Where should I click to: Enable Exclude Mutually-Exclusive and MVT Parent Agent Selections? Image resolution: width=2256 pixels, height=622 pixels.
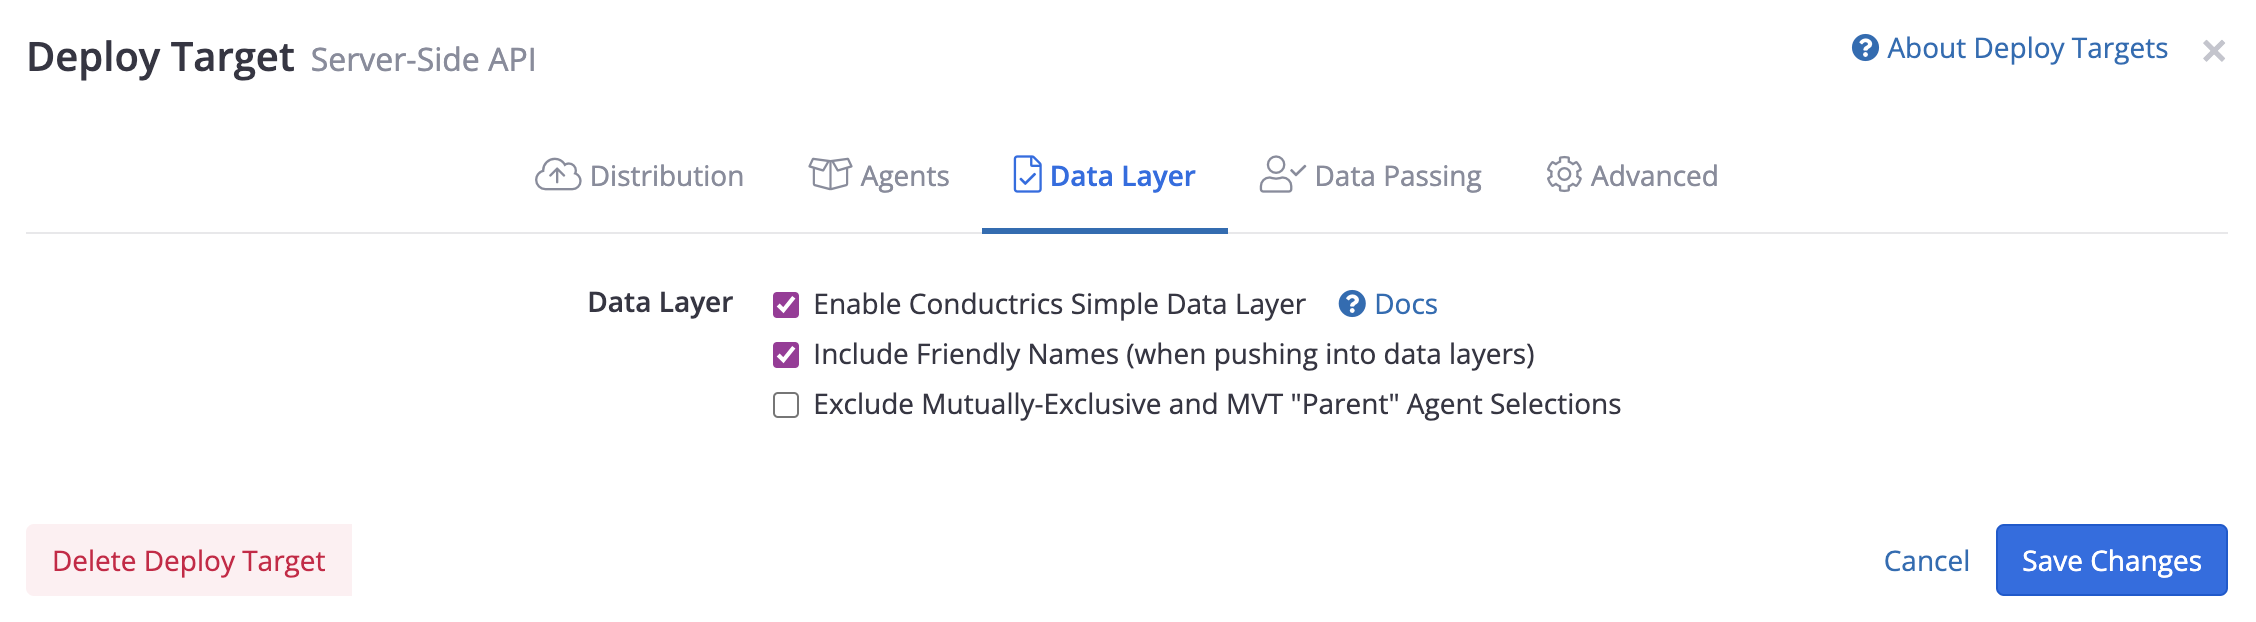[x=786, y=404]
